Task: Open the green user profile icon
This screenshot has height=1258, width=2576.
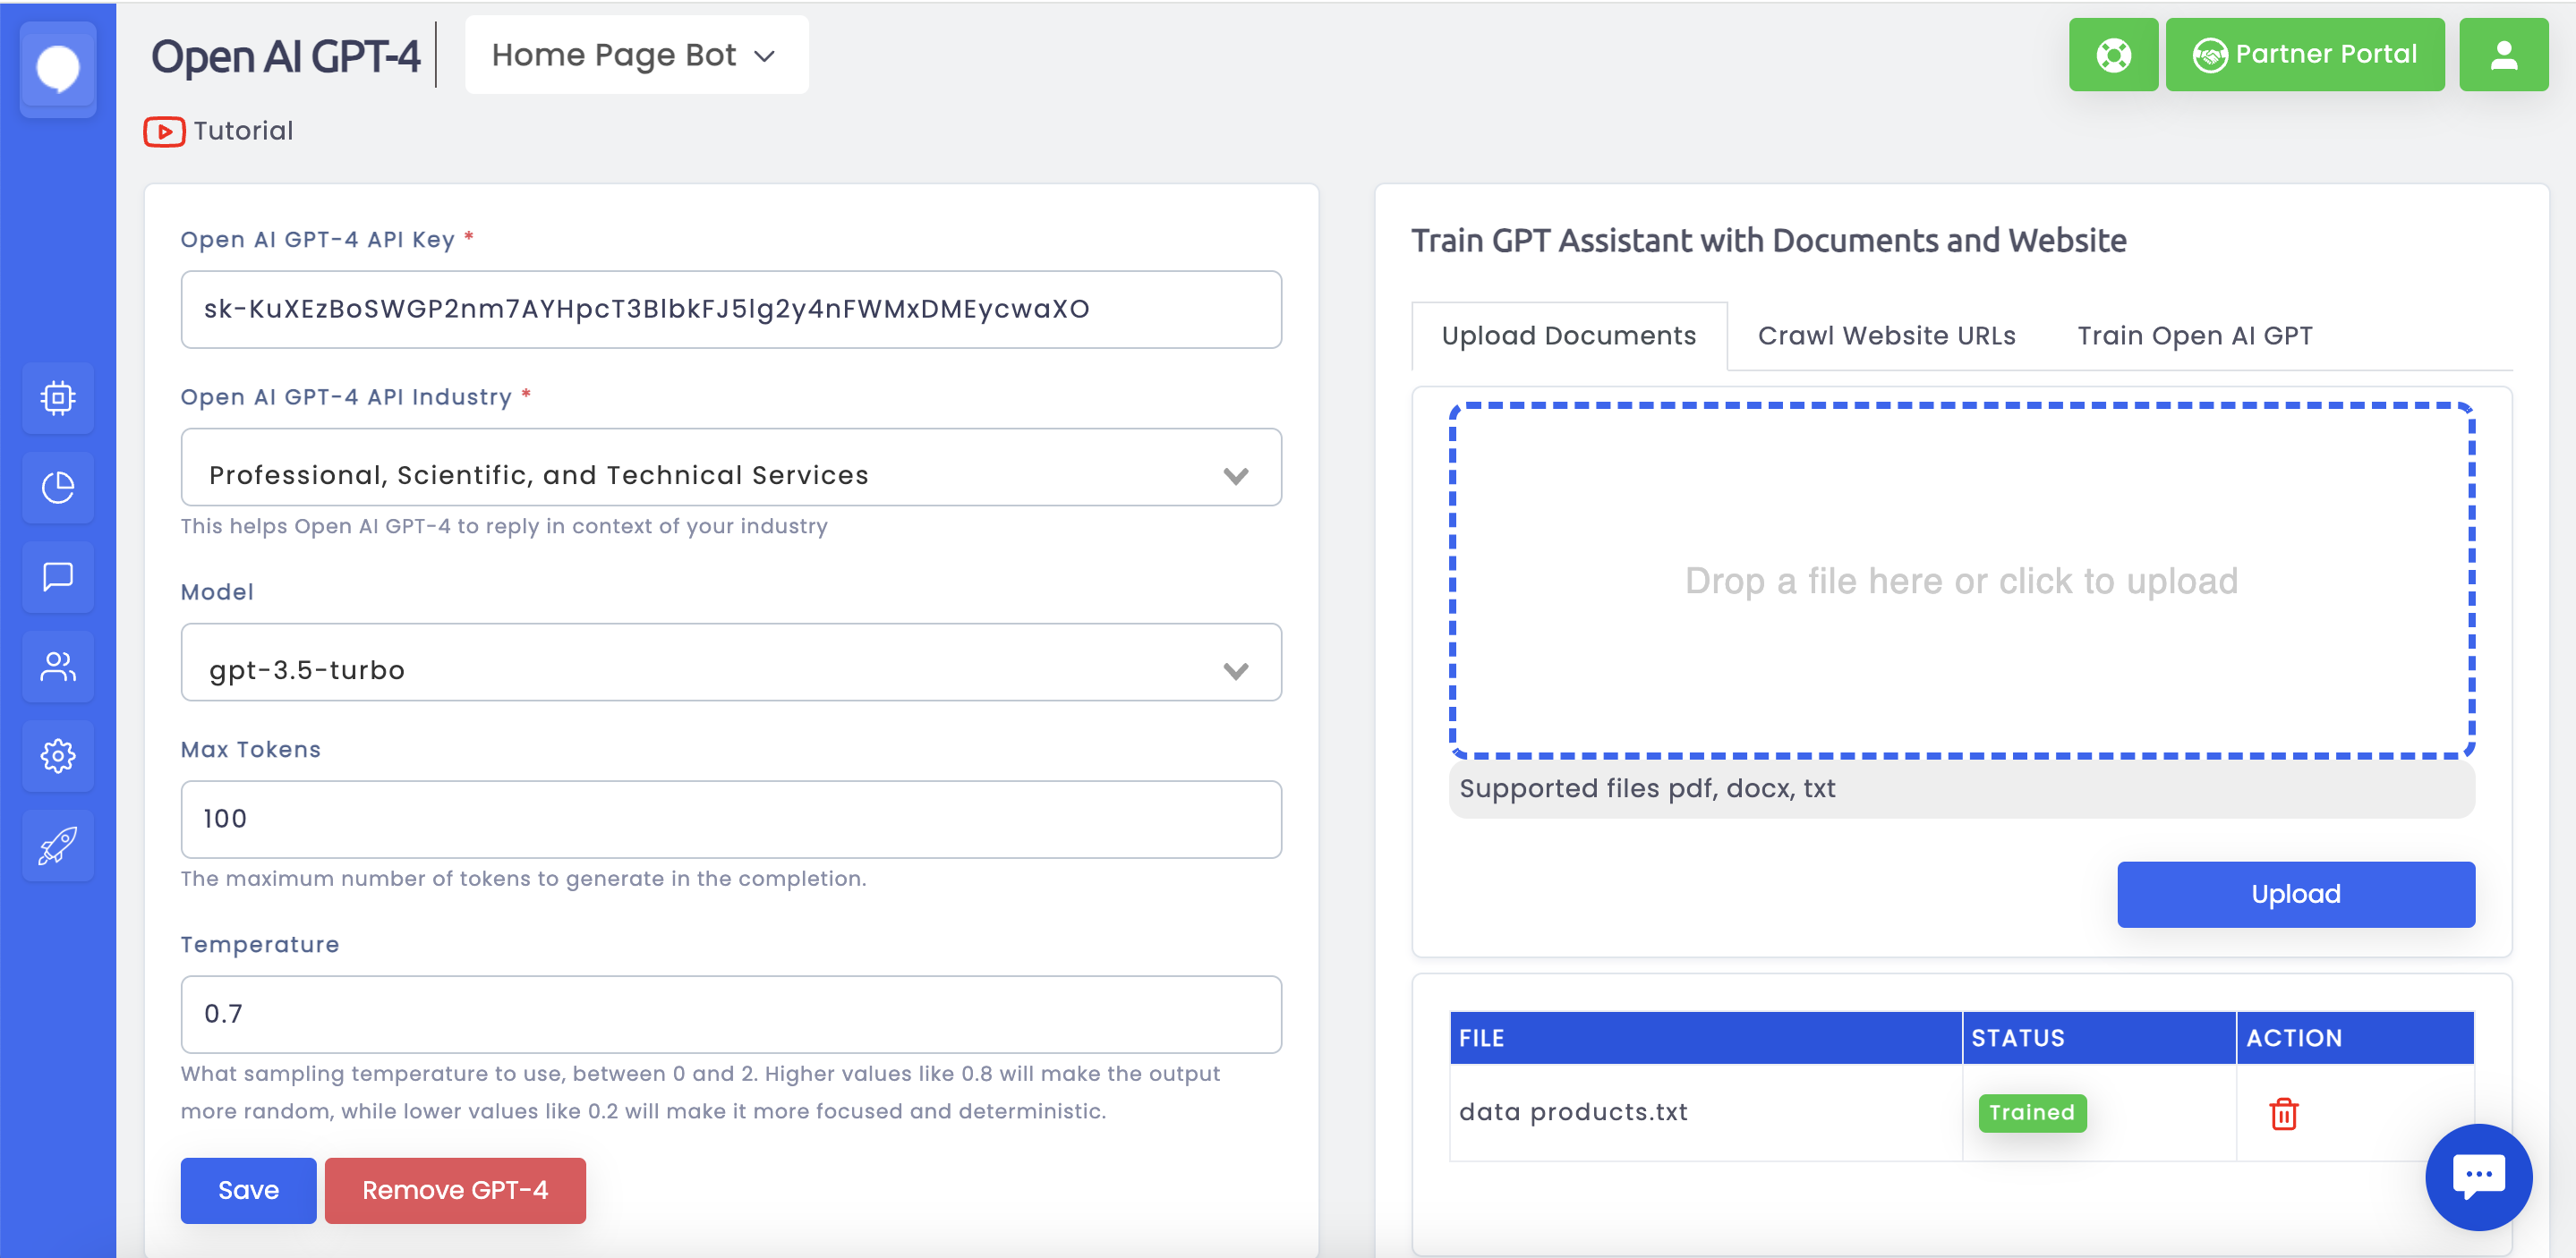Action: (x=2503, y=54)
